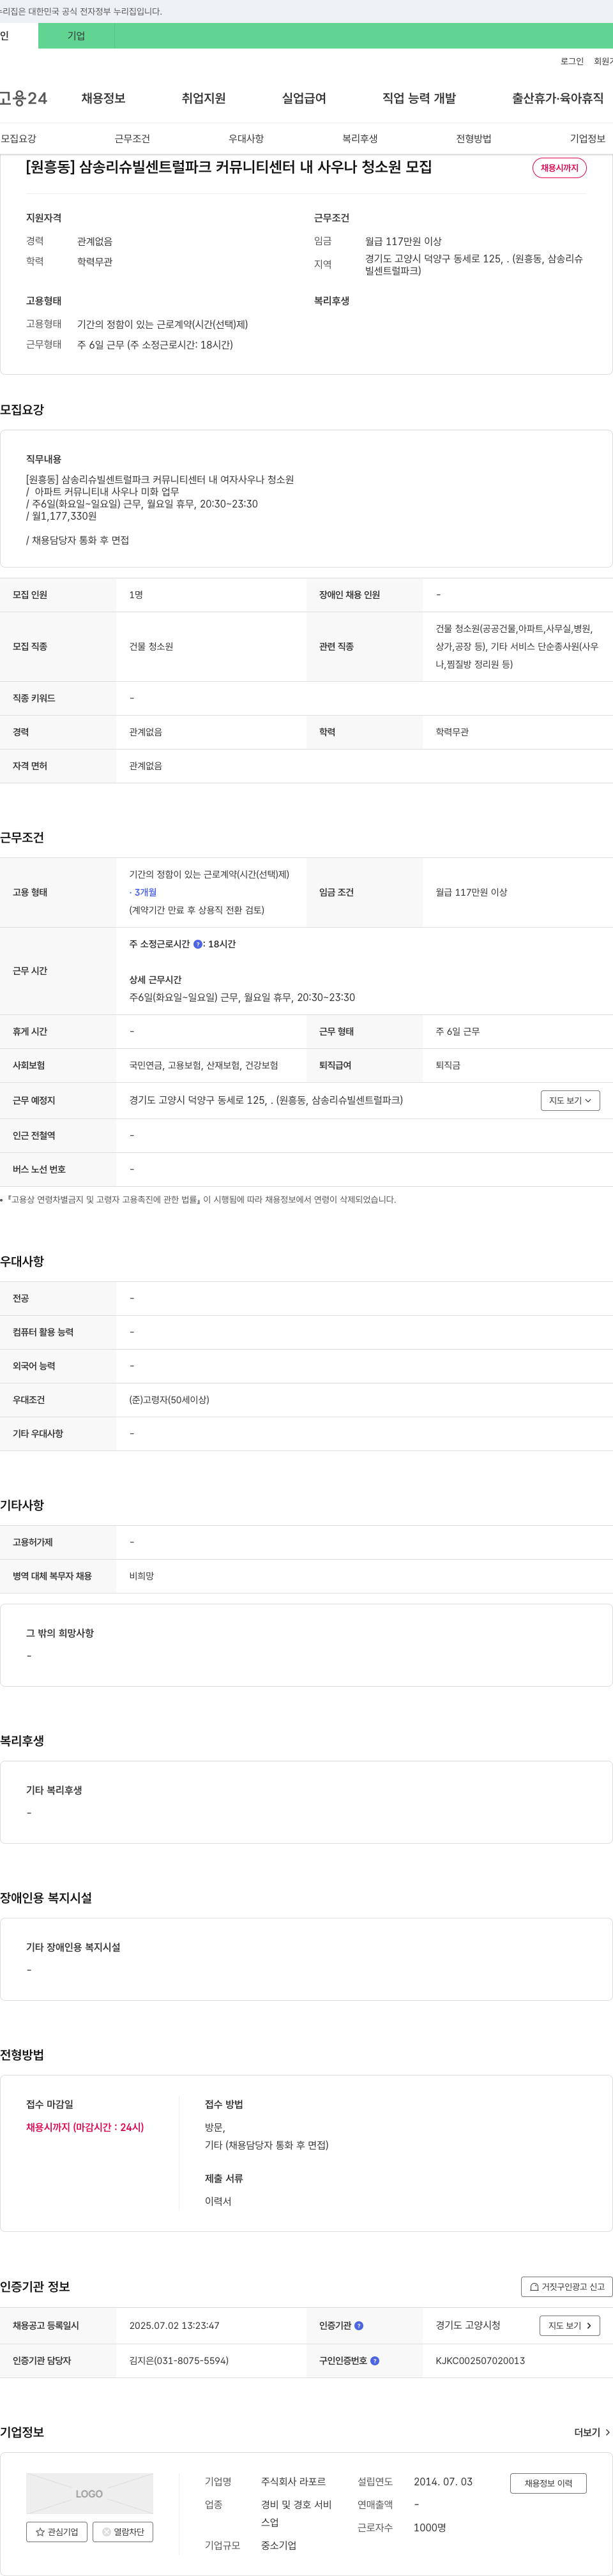Jump to the 기업정보 section tab
Screen dimensions: 613x2576
tap(588, 139)
